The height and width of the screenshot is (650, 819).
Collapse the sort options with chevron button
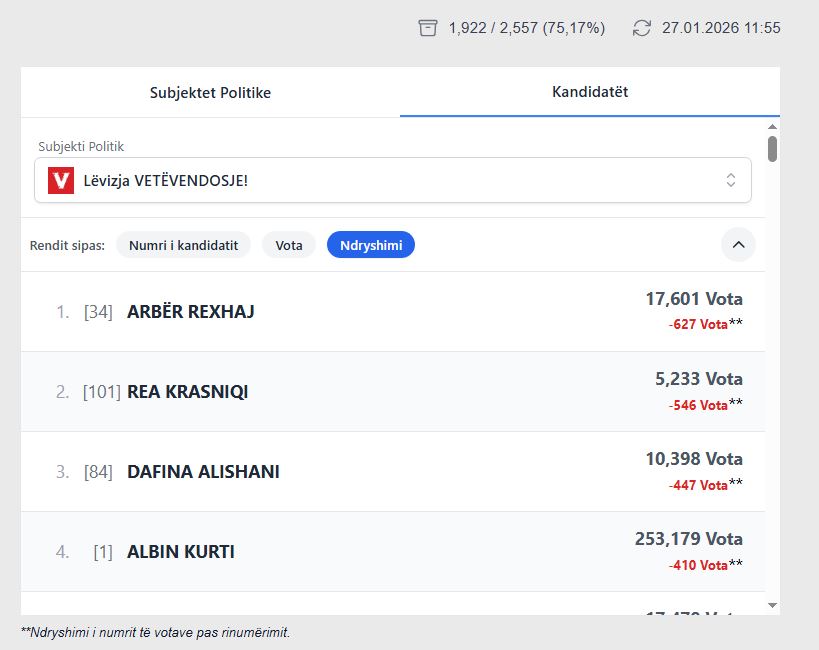point(738,244)
